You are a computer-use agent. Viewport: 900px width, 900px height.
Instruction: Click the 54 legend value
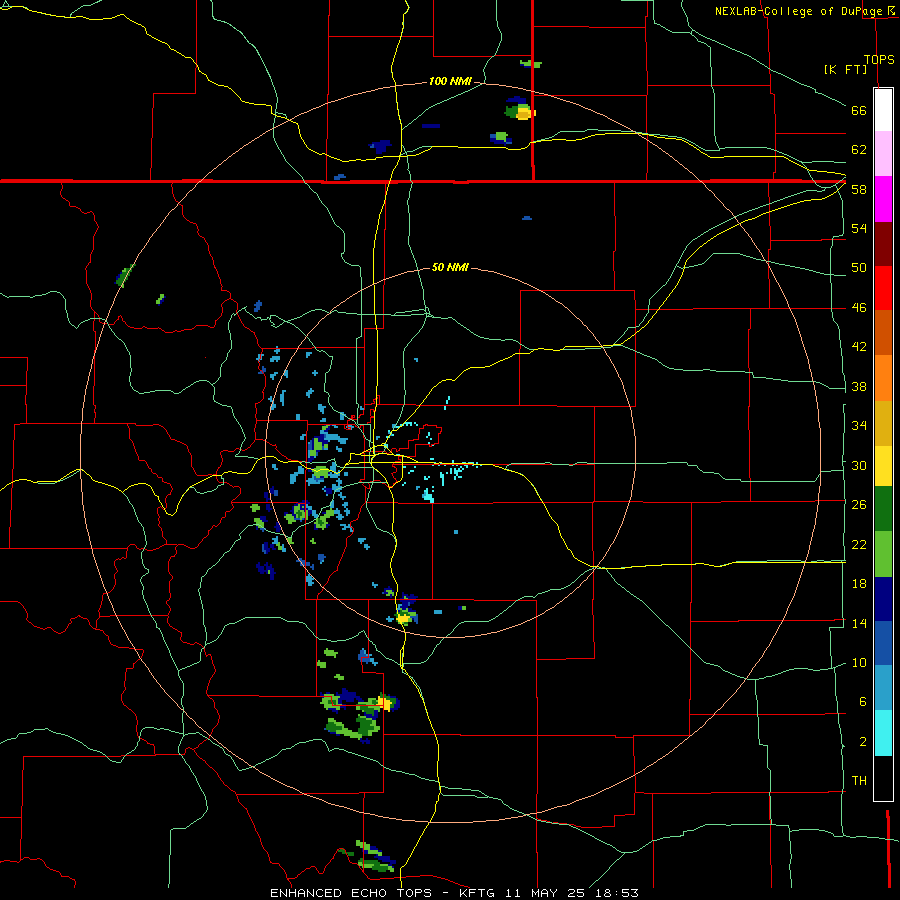click(859, 228)
